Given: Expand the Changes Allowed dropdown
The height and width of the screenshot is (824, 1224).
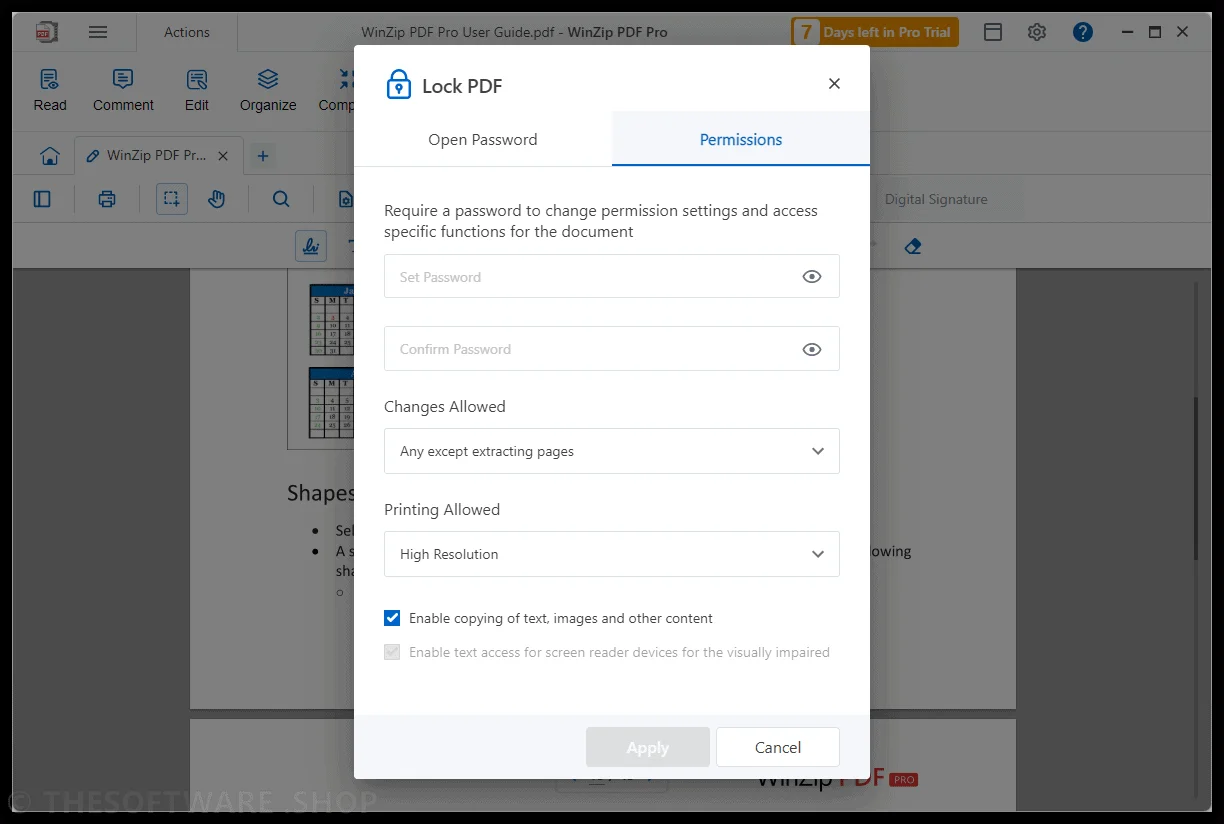Looking at the screenshot, I should coord(612,451).
